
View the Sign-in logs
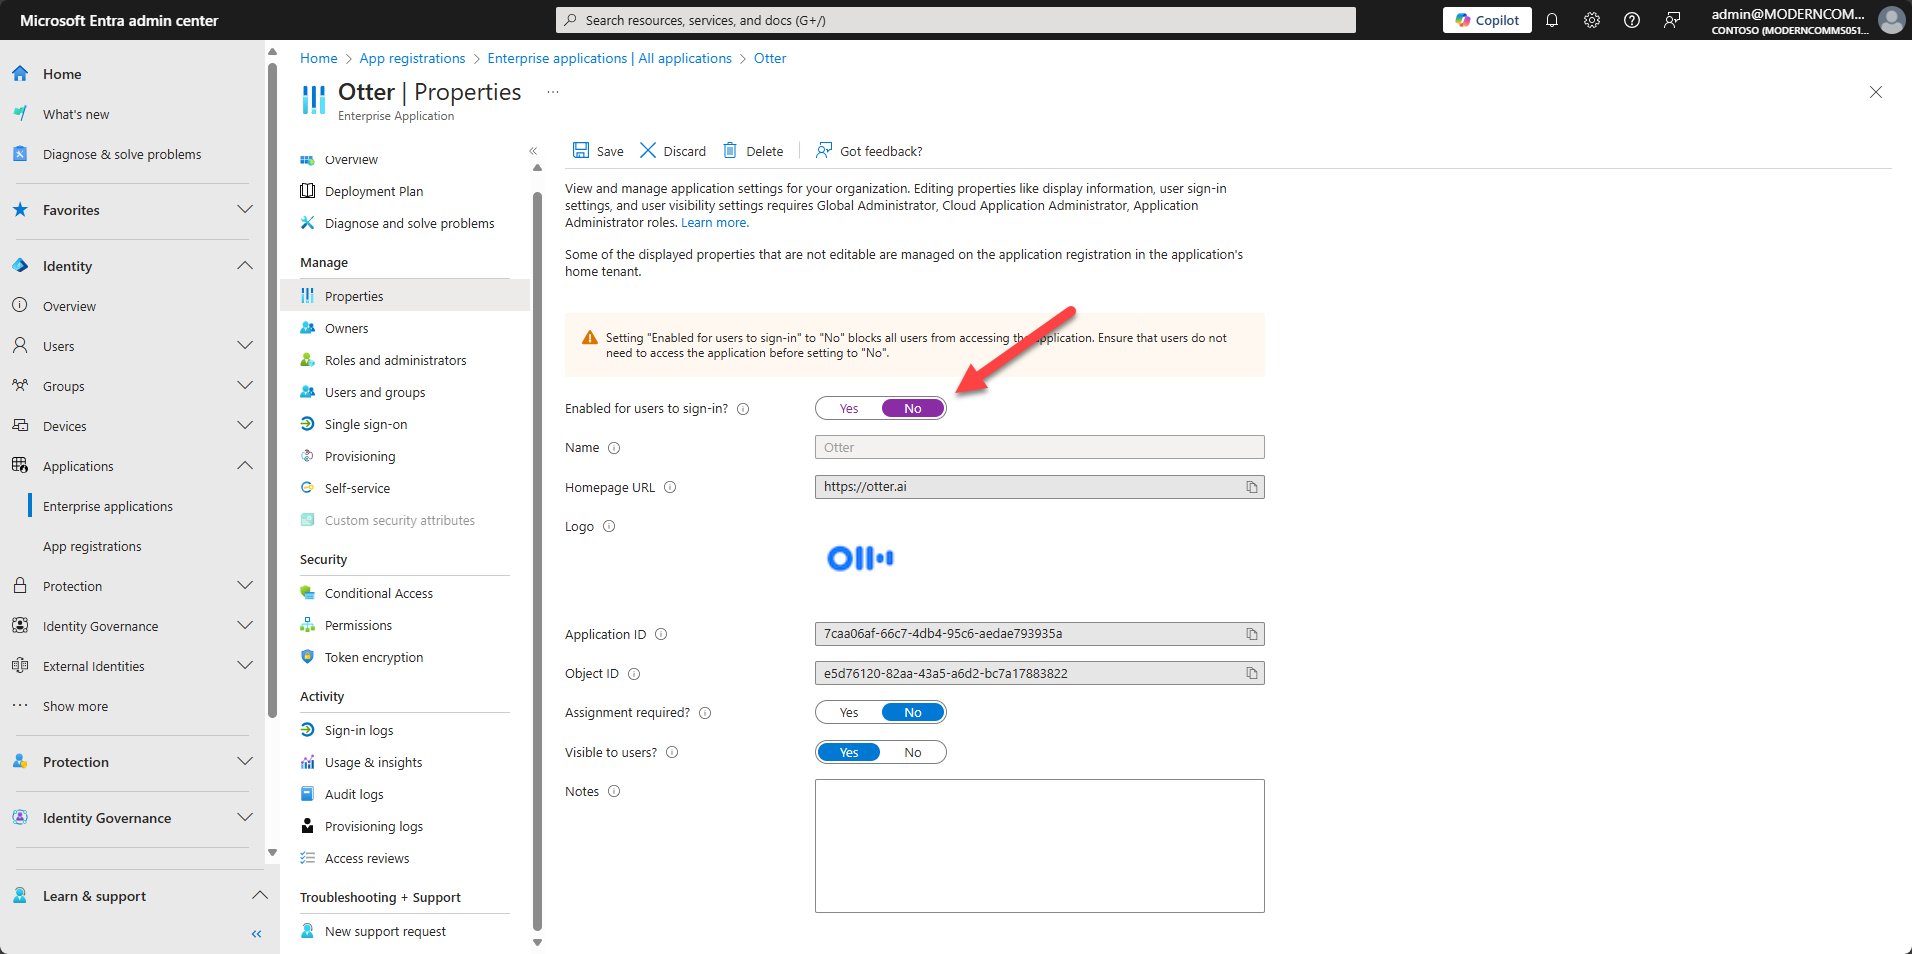point(359,729)
